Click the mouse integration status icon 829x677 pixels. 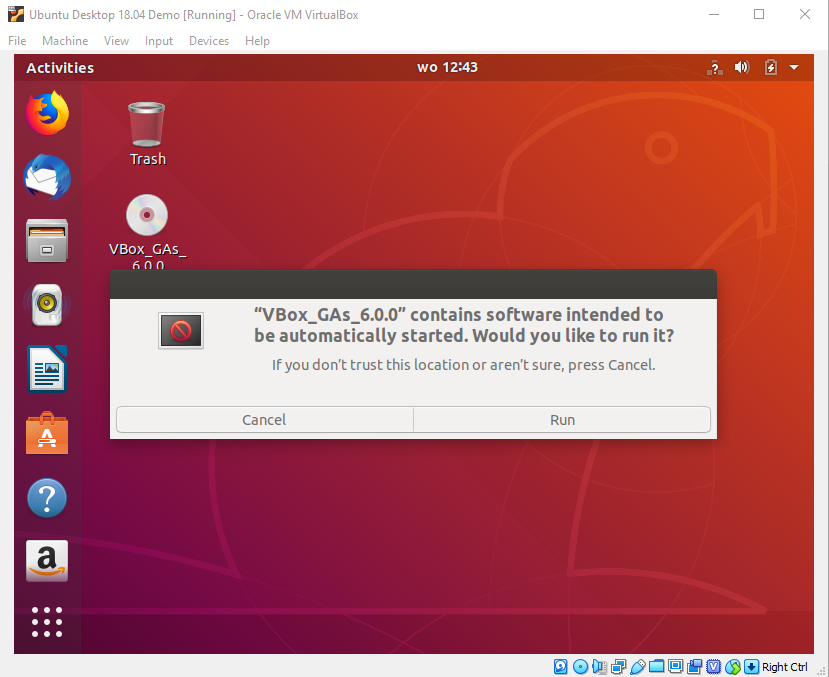[732, 667]
